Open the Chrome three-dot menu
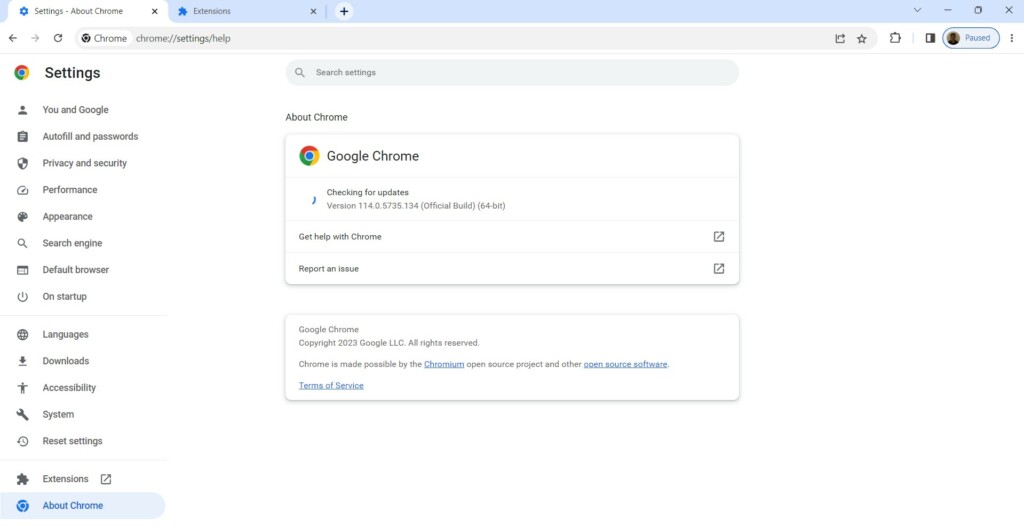This screenshot has height=527, width=1024. click(x=1011, y=38)
